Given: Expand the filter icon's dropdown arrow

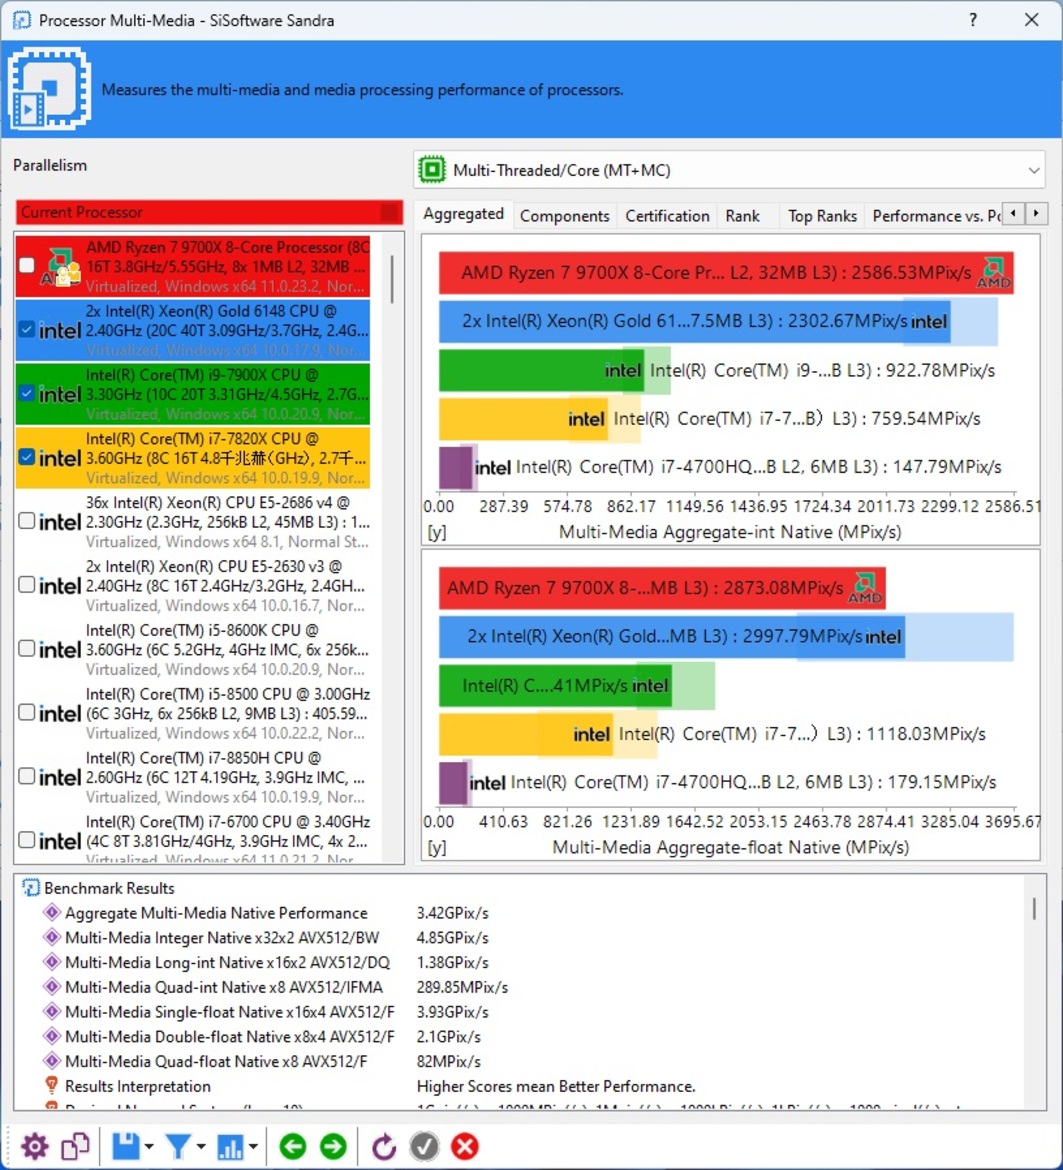Looking at the screenshot, I should click(x=201, y=1147).
